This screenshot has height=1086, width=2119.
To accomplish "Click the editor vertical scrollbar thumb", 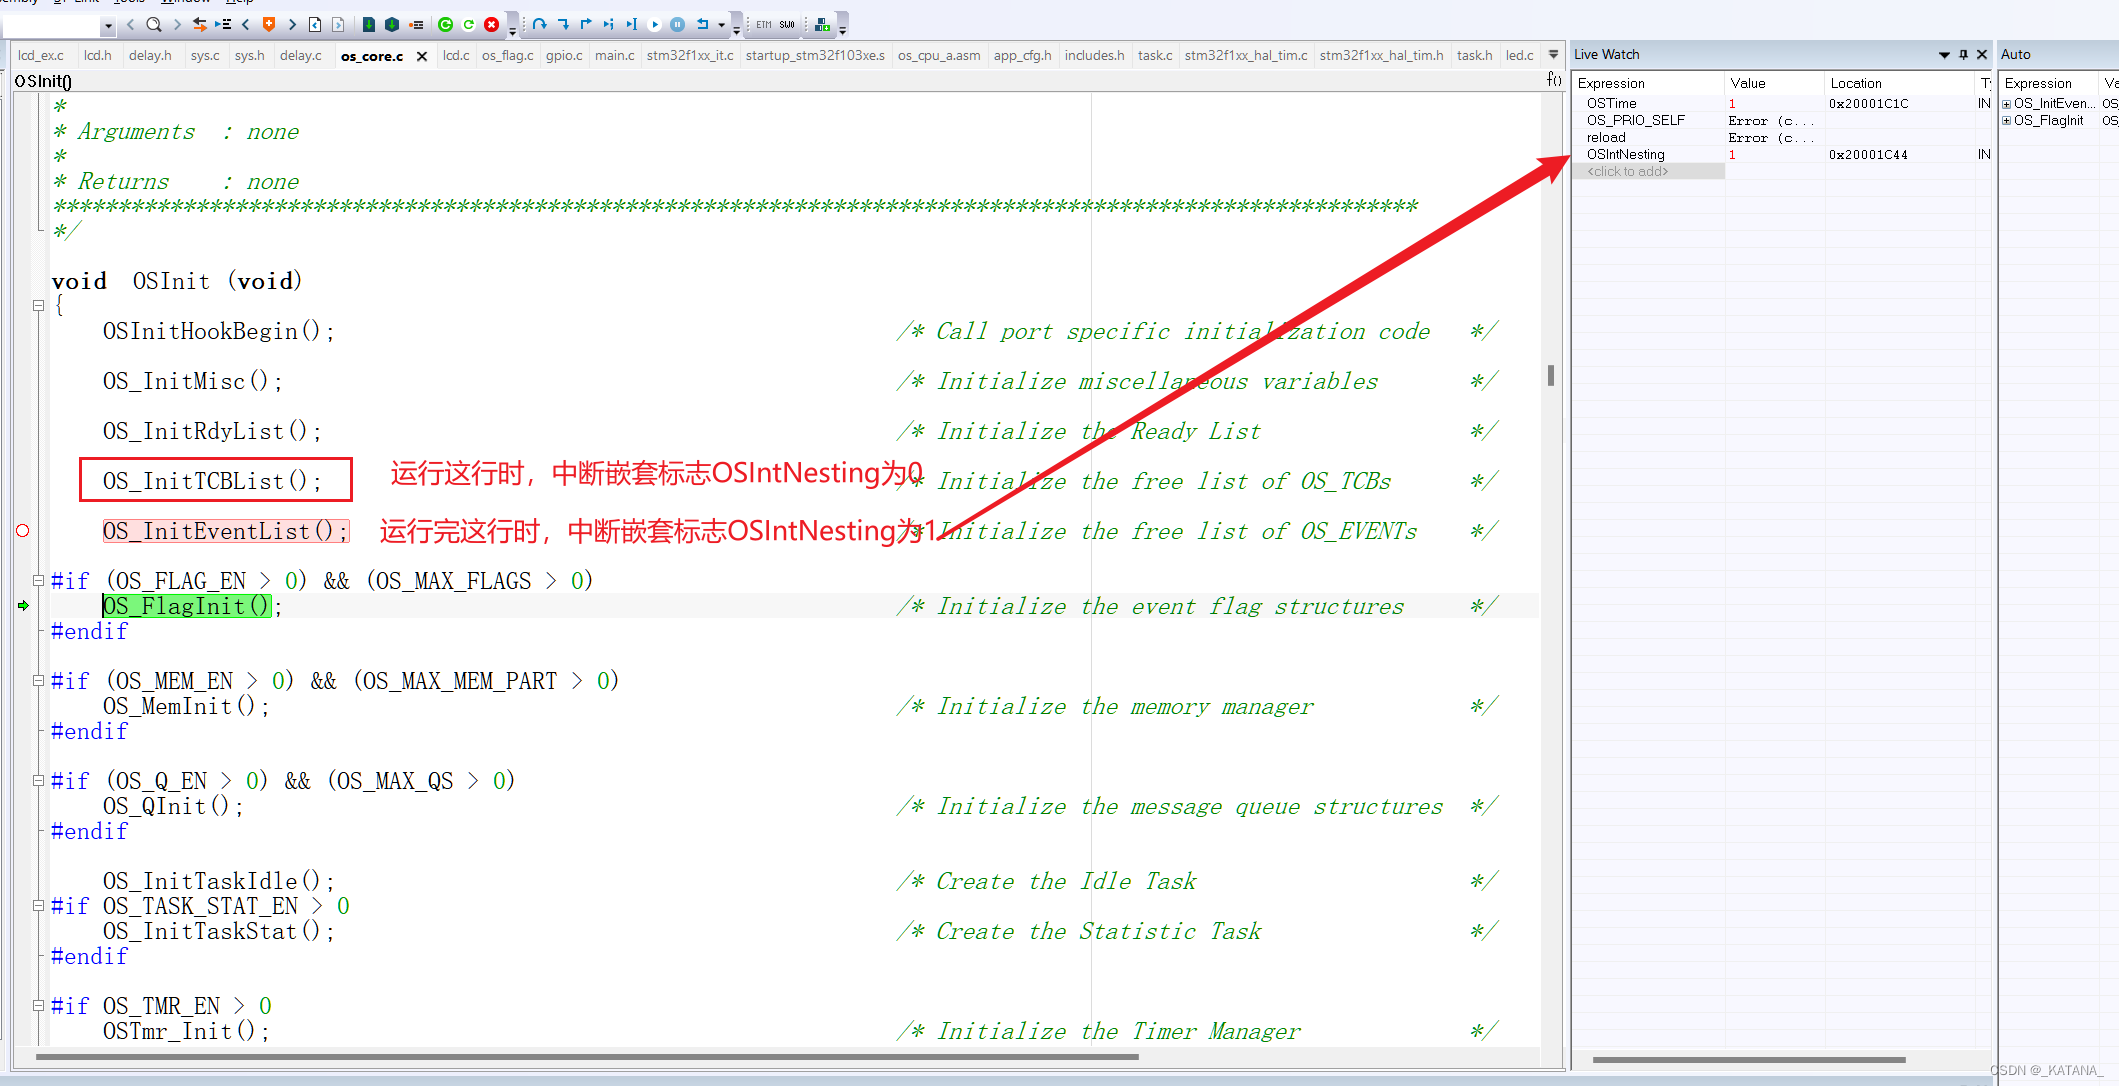I will click(1551, 375).
